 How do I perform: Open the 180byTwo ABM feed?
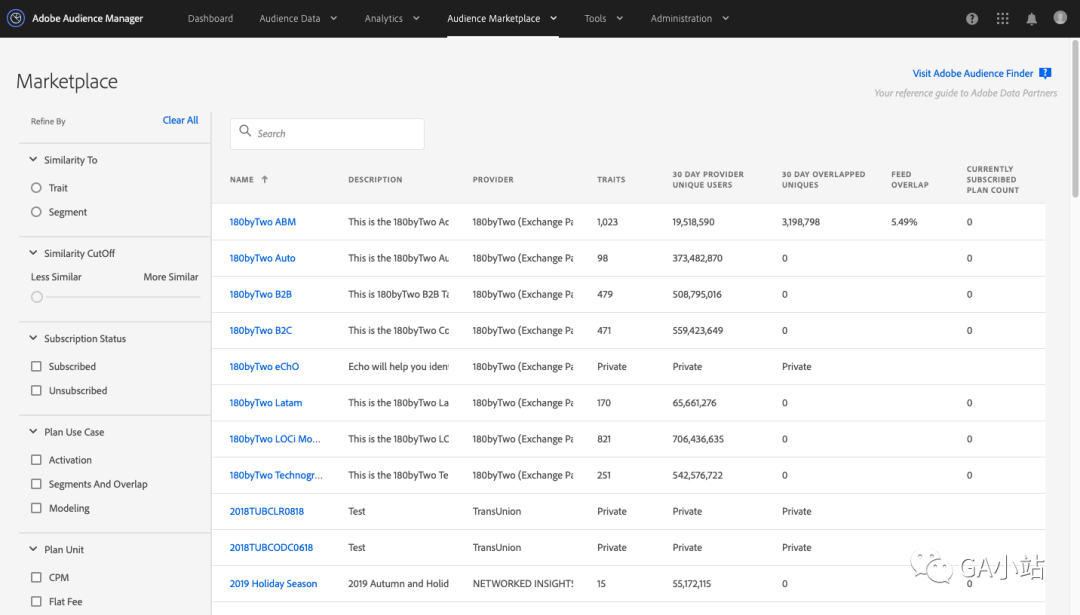[262, 222]
